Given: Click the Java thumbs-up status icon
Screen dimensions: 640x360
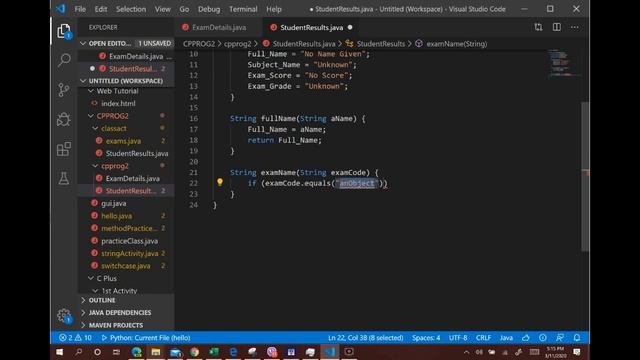Looking at the screenshot, I should (526, 338).
